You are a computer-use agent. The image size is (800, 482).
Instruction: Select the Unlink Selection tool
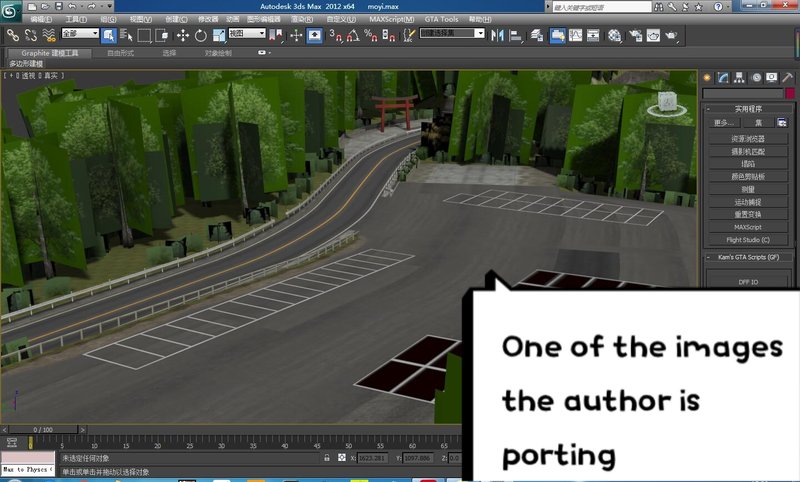tap(31, 35)
